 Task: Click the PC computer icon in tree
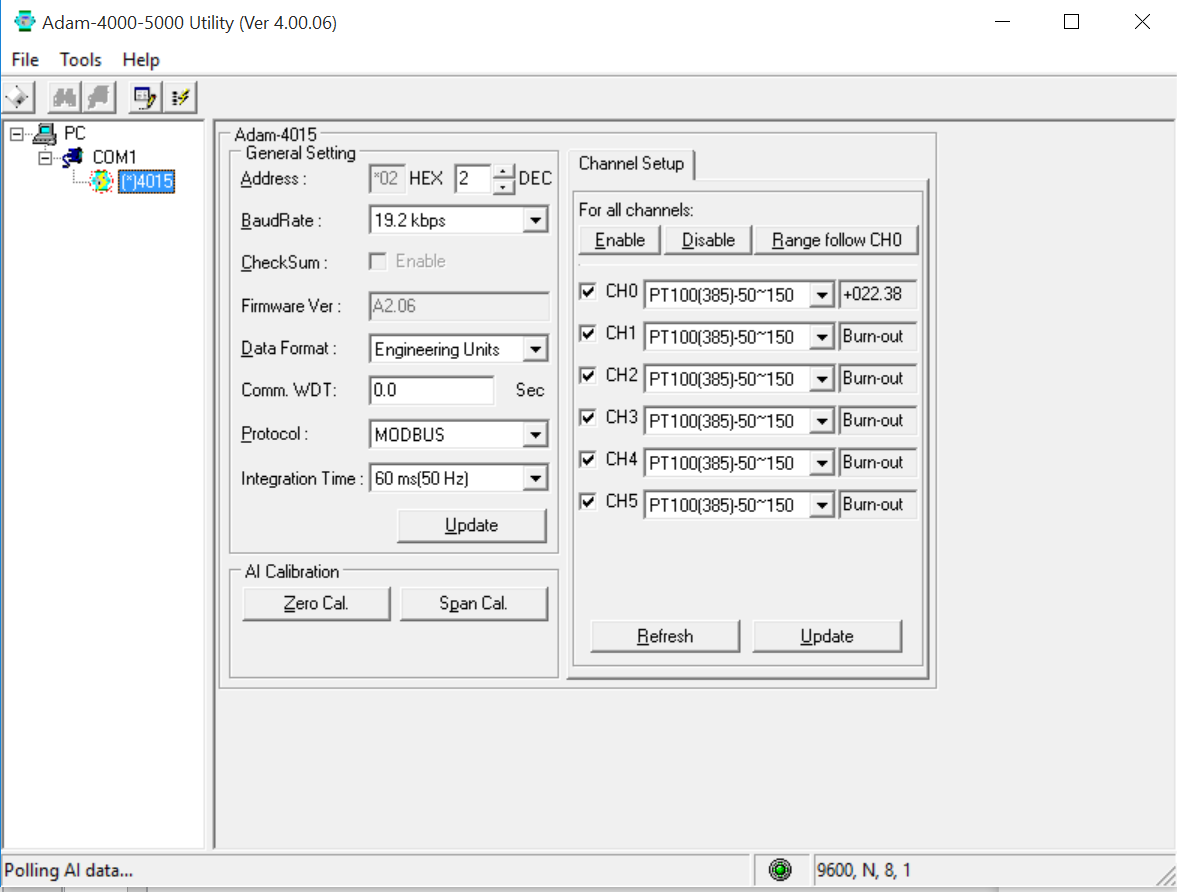[45, 134]
